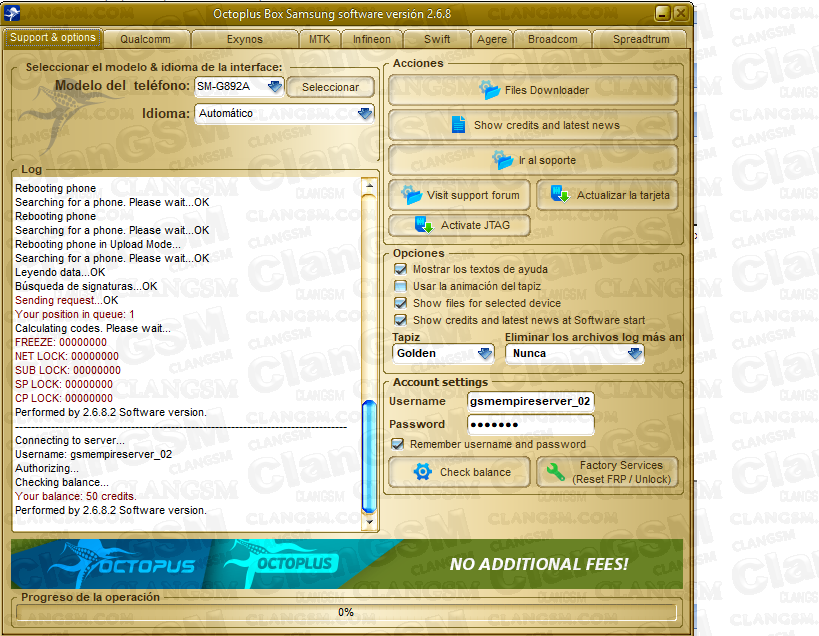Click log line 'SUB LOCK: 00000000'

point(68,370)
